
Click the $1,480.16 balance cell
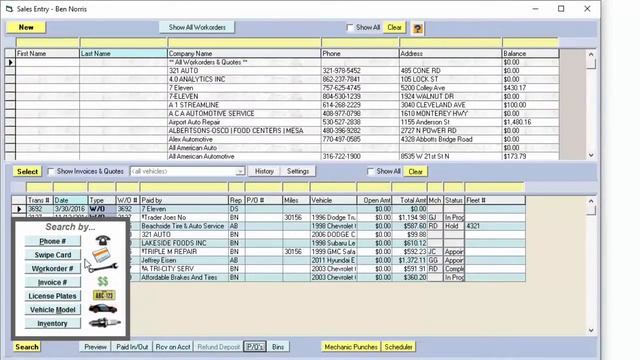[530, 122]
